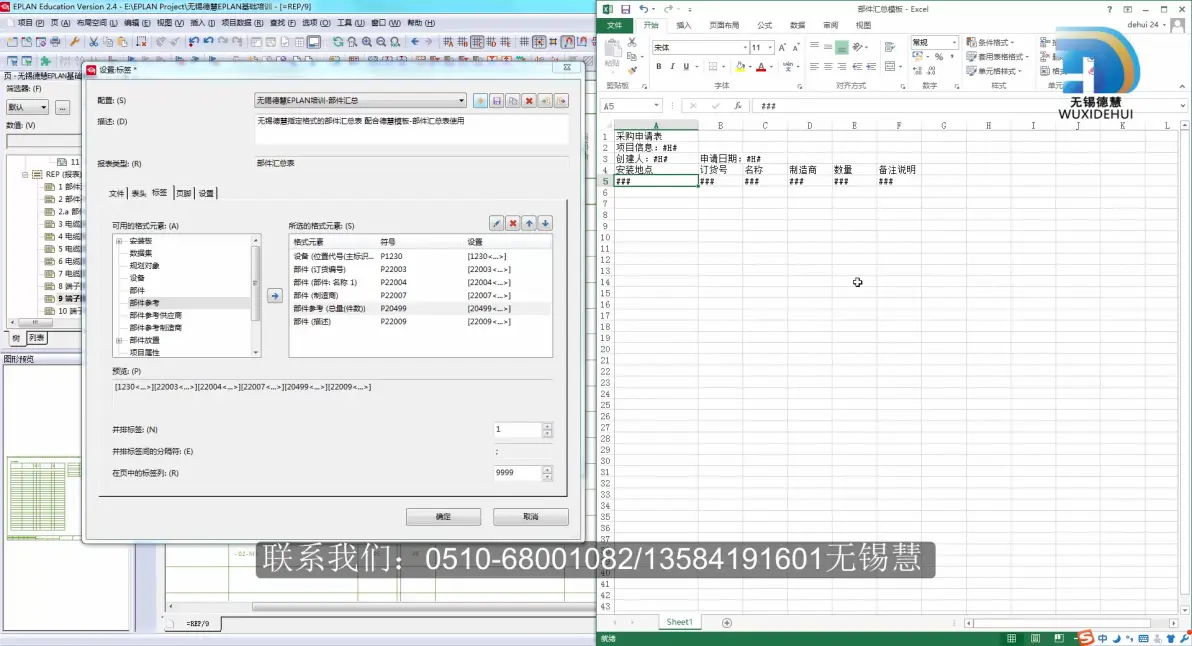Click the Excel format painter brush
Viewport: 1192px width, 646px height.
tap(632, 70)
